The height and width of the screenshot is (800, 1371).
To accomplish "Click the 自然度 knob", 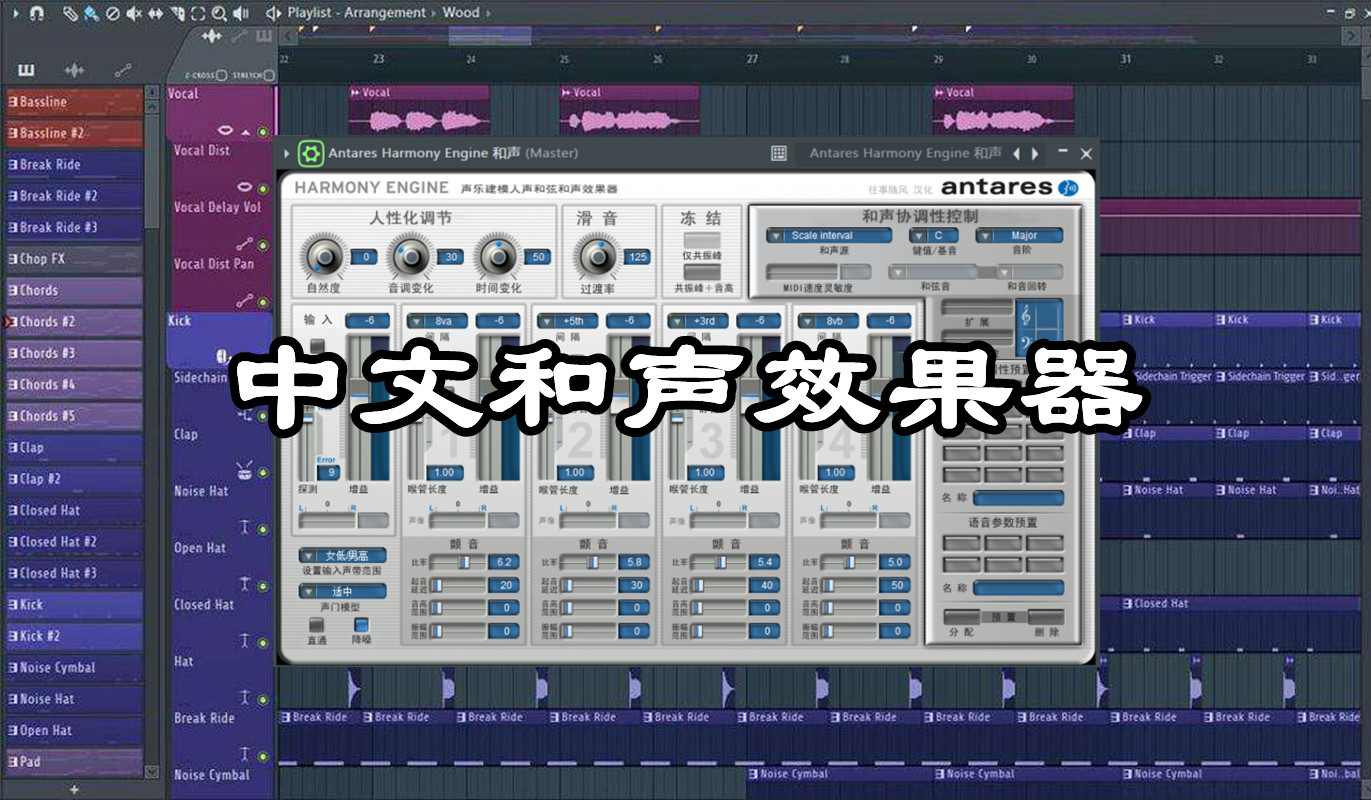I will point(323,257).
